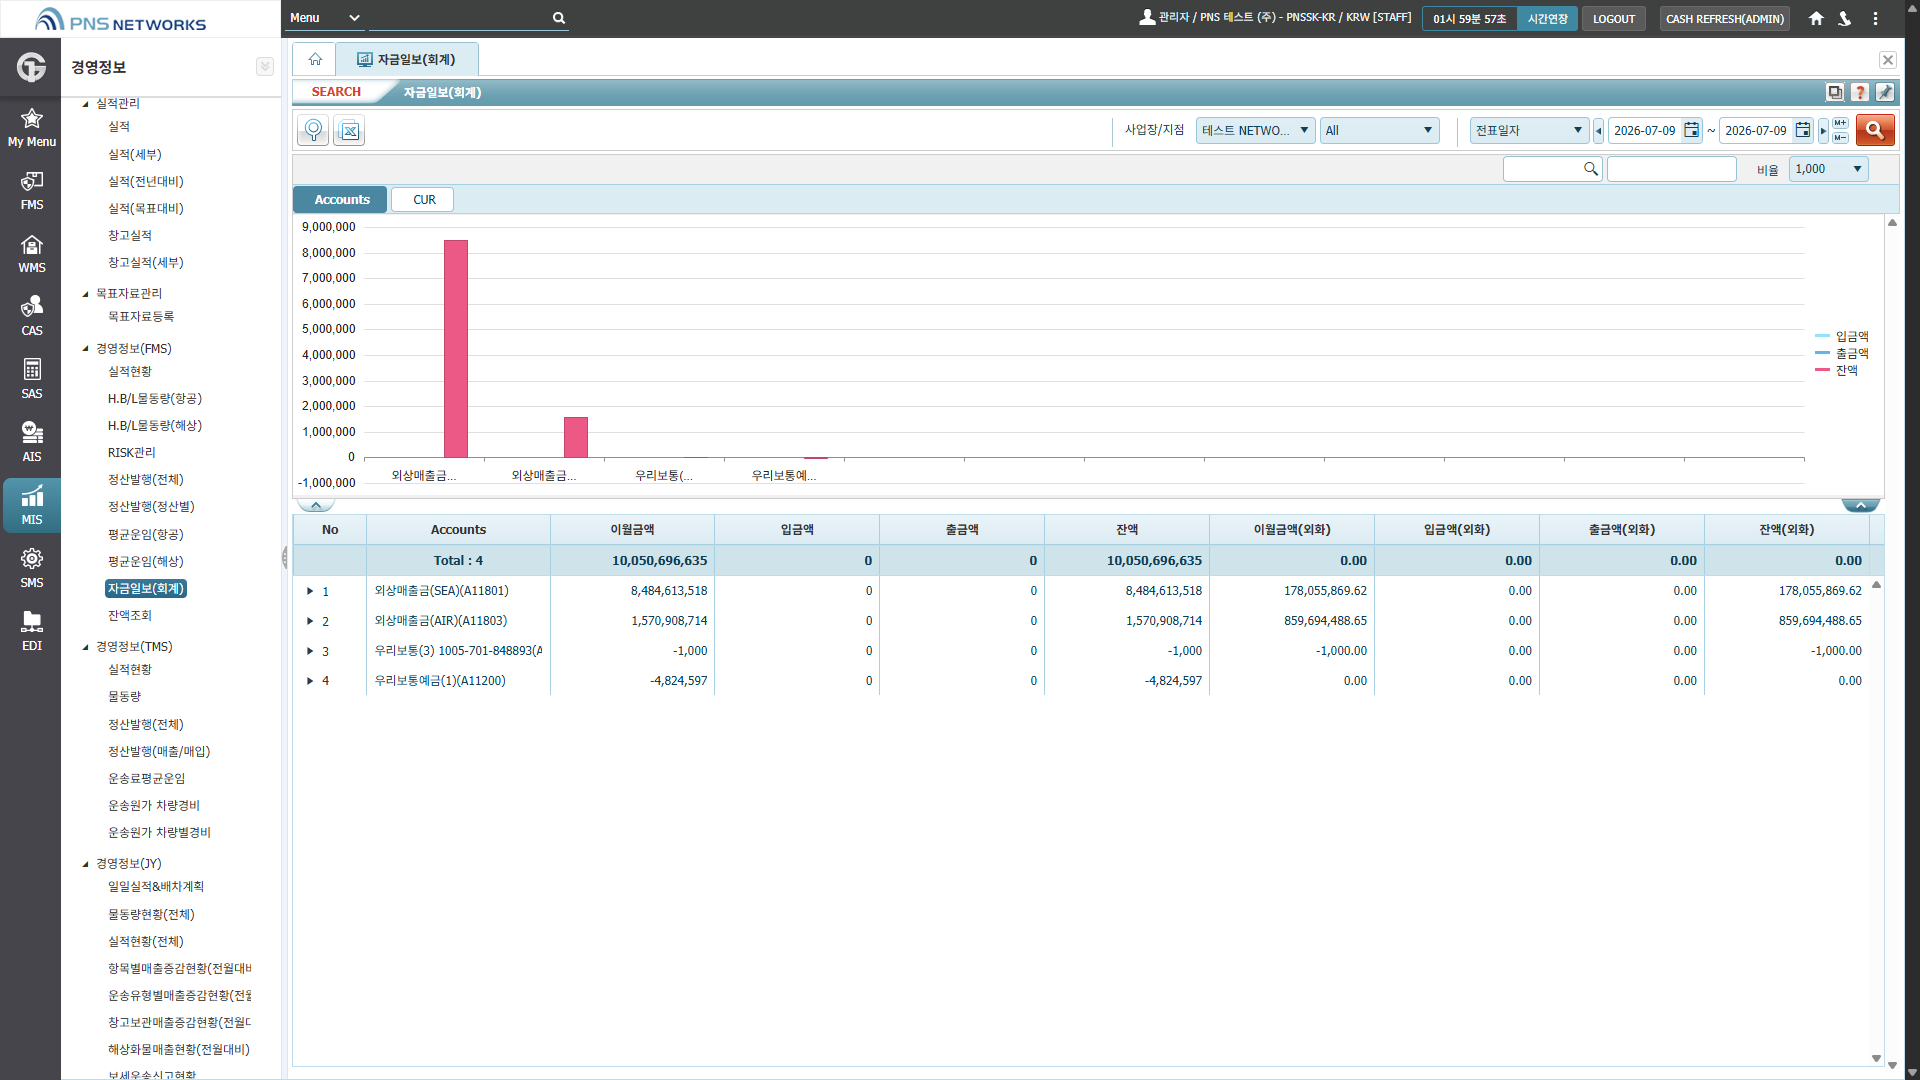This screenshot has height=1080, width=1920.
Task: Step the date back with left arrow
Action: pos(1598,130)
